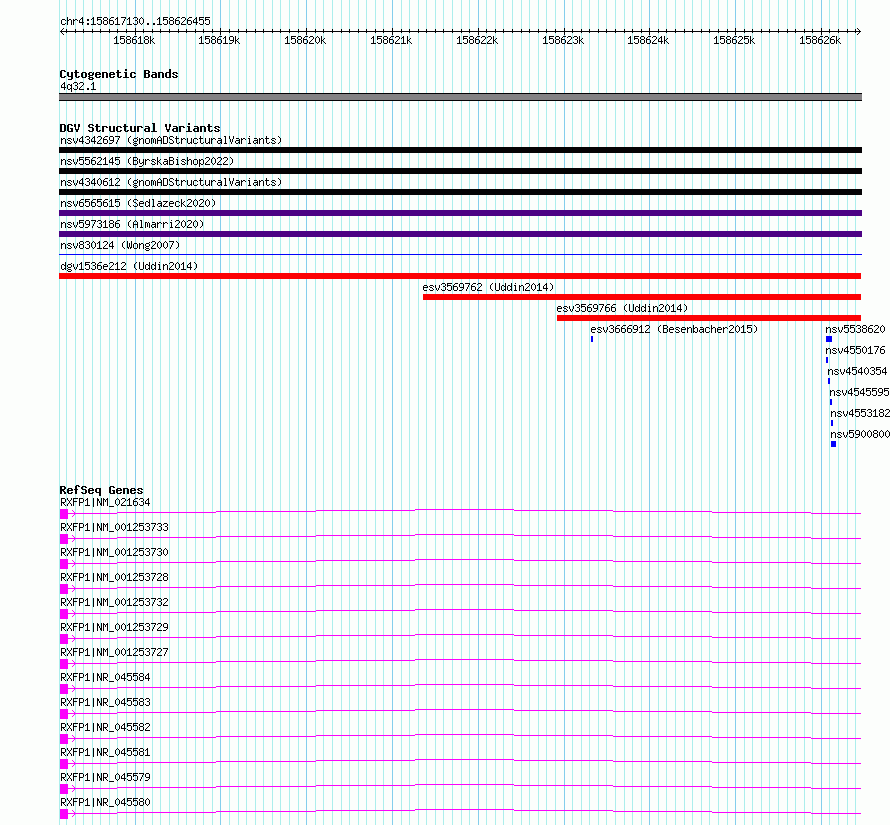Click the magenta exon box of NR_045584
This screenshot has width=890, height=825.
click(64, 689)
